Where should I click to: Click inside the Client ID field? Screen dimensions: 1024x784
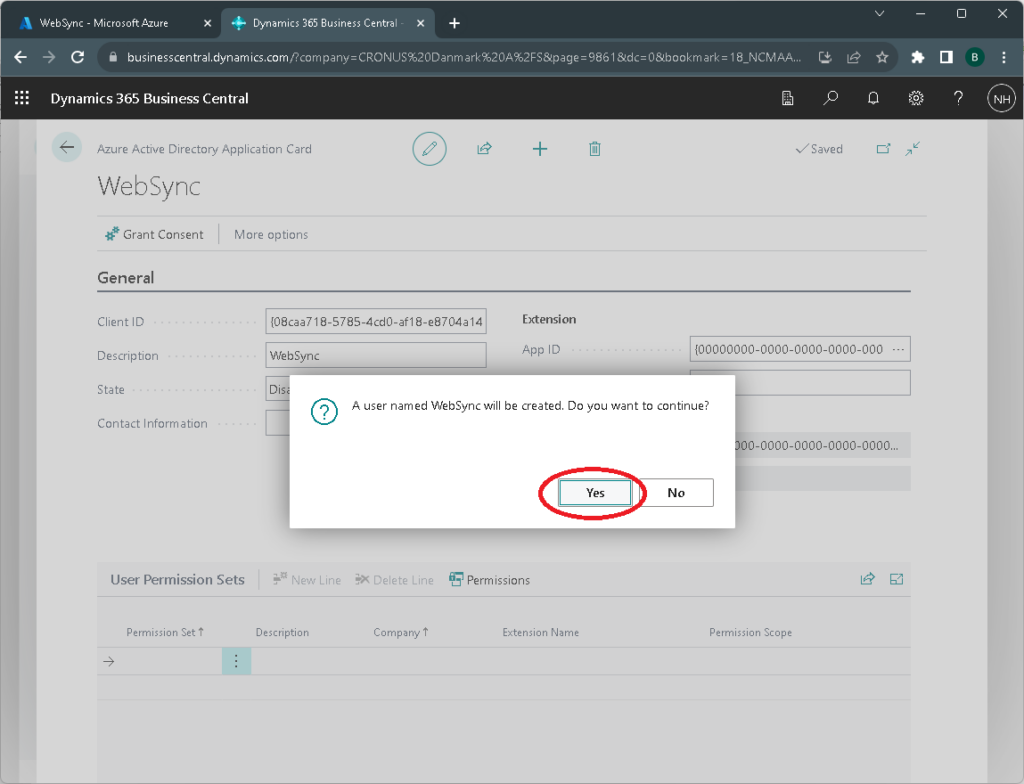[375, 321]
